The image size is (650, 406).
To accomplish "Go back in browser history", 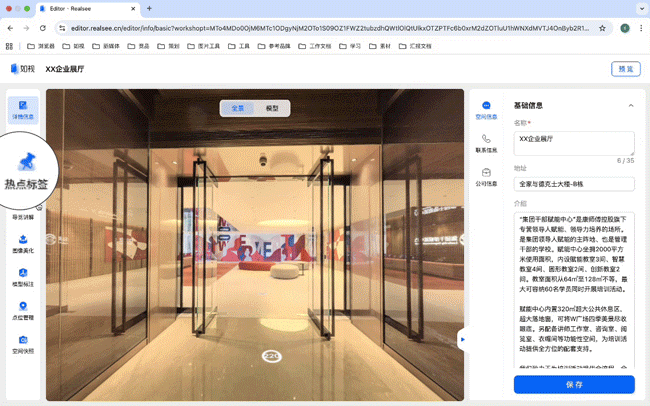I will tap(10, 28).
